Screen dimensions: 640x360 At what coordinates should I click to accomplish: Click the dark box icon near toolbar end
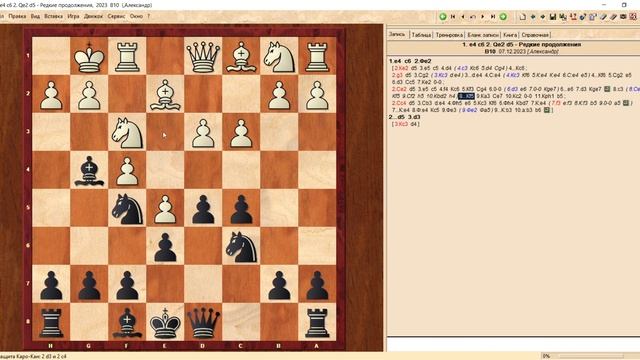click(x=623, y=17)
